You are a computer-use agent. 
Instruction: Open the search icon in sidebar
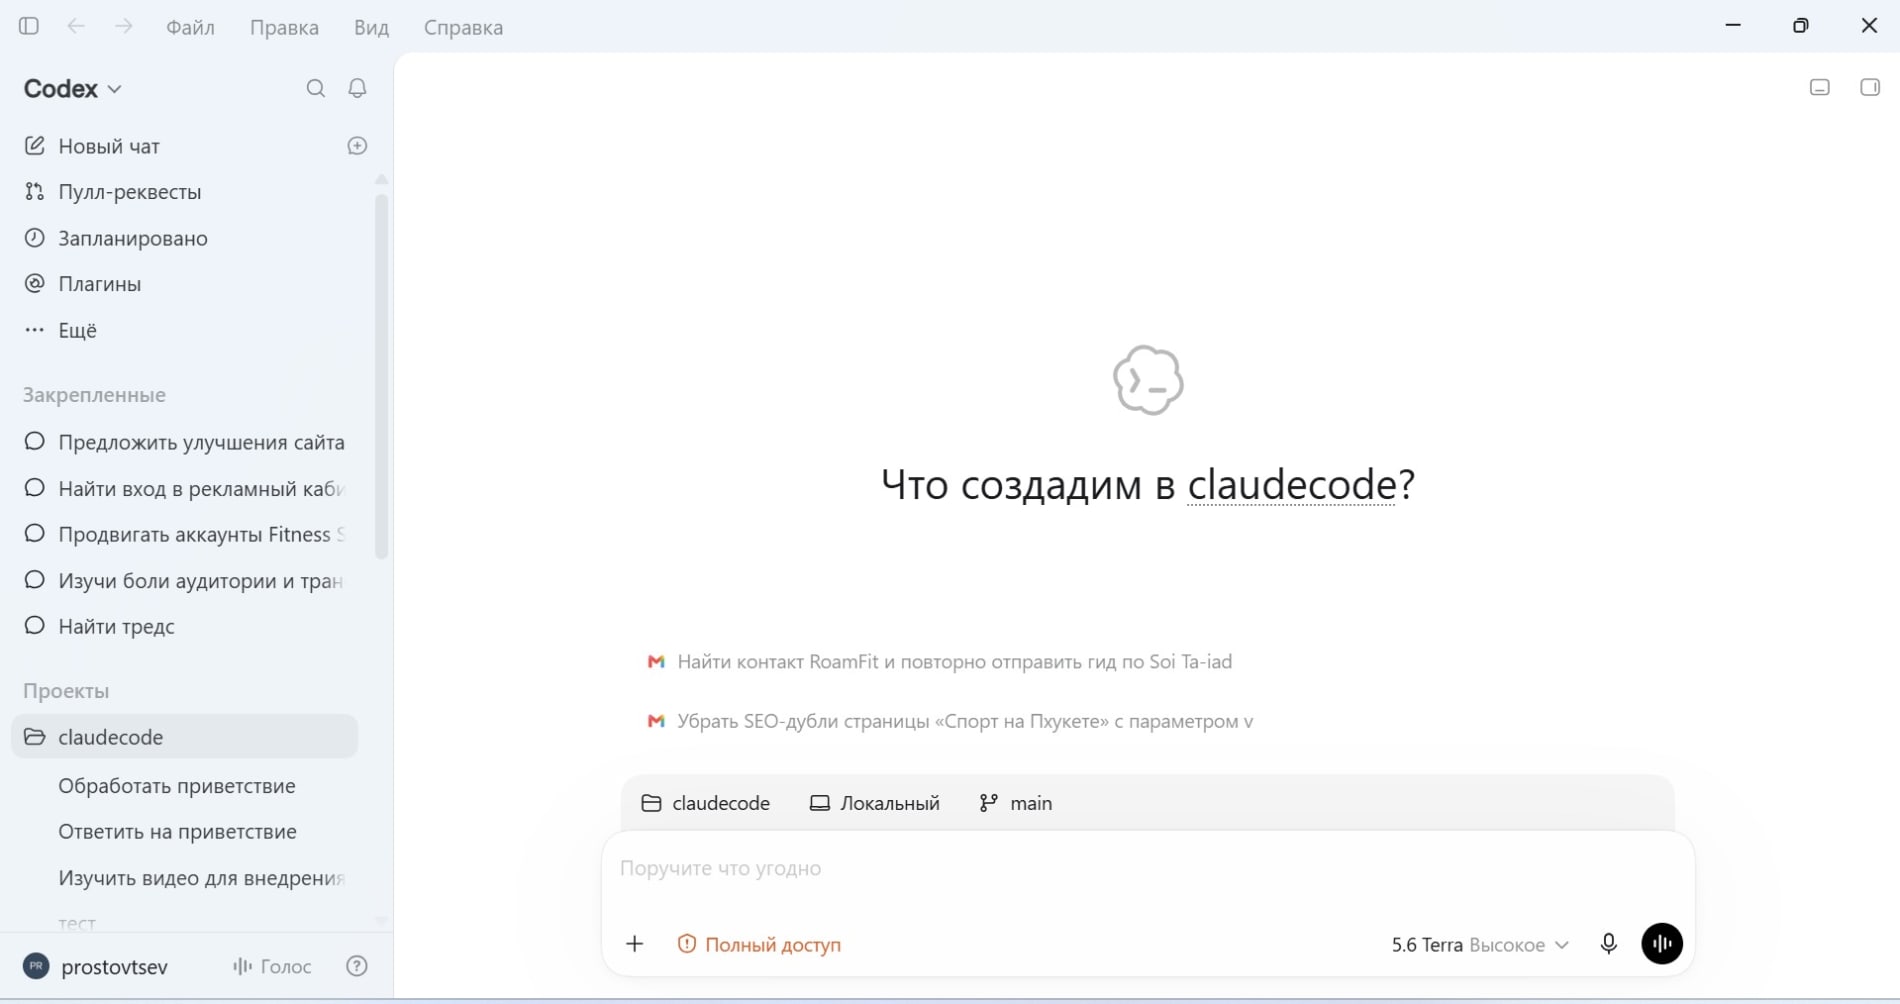(316, 89)
